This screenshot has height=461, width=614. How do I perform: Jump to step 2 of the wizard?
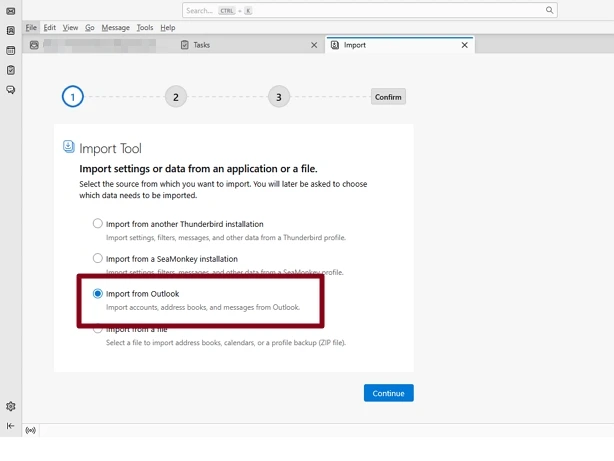tap(176, 97)
